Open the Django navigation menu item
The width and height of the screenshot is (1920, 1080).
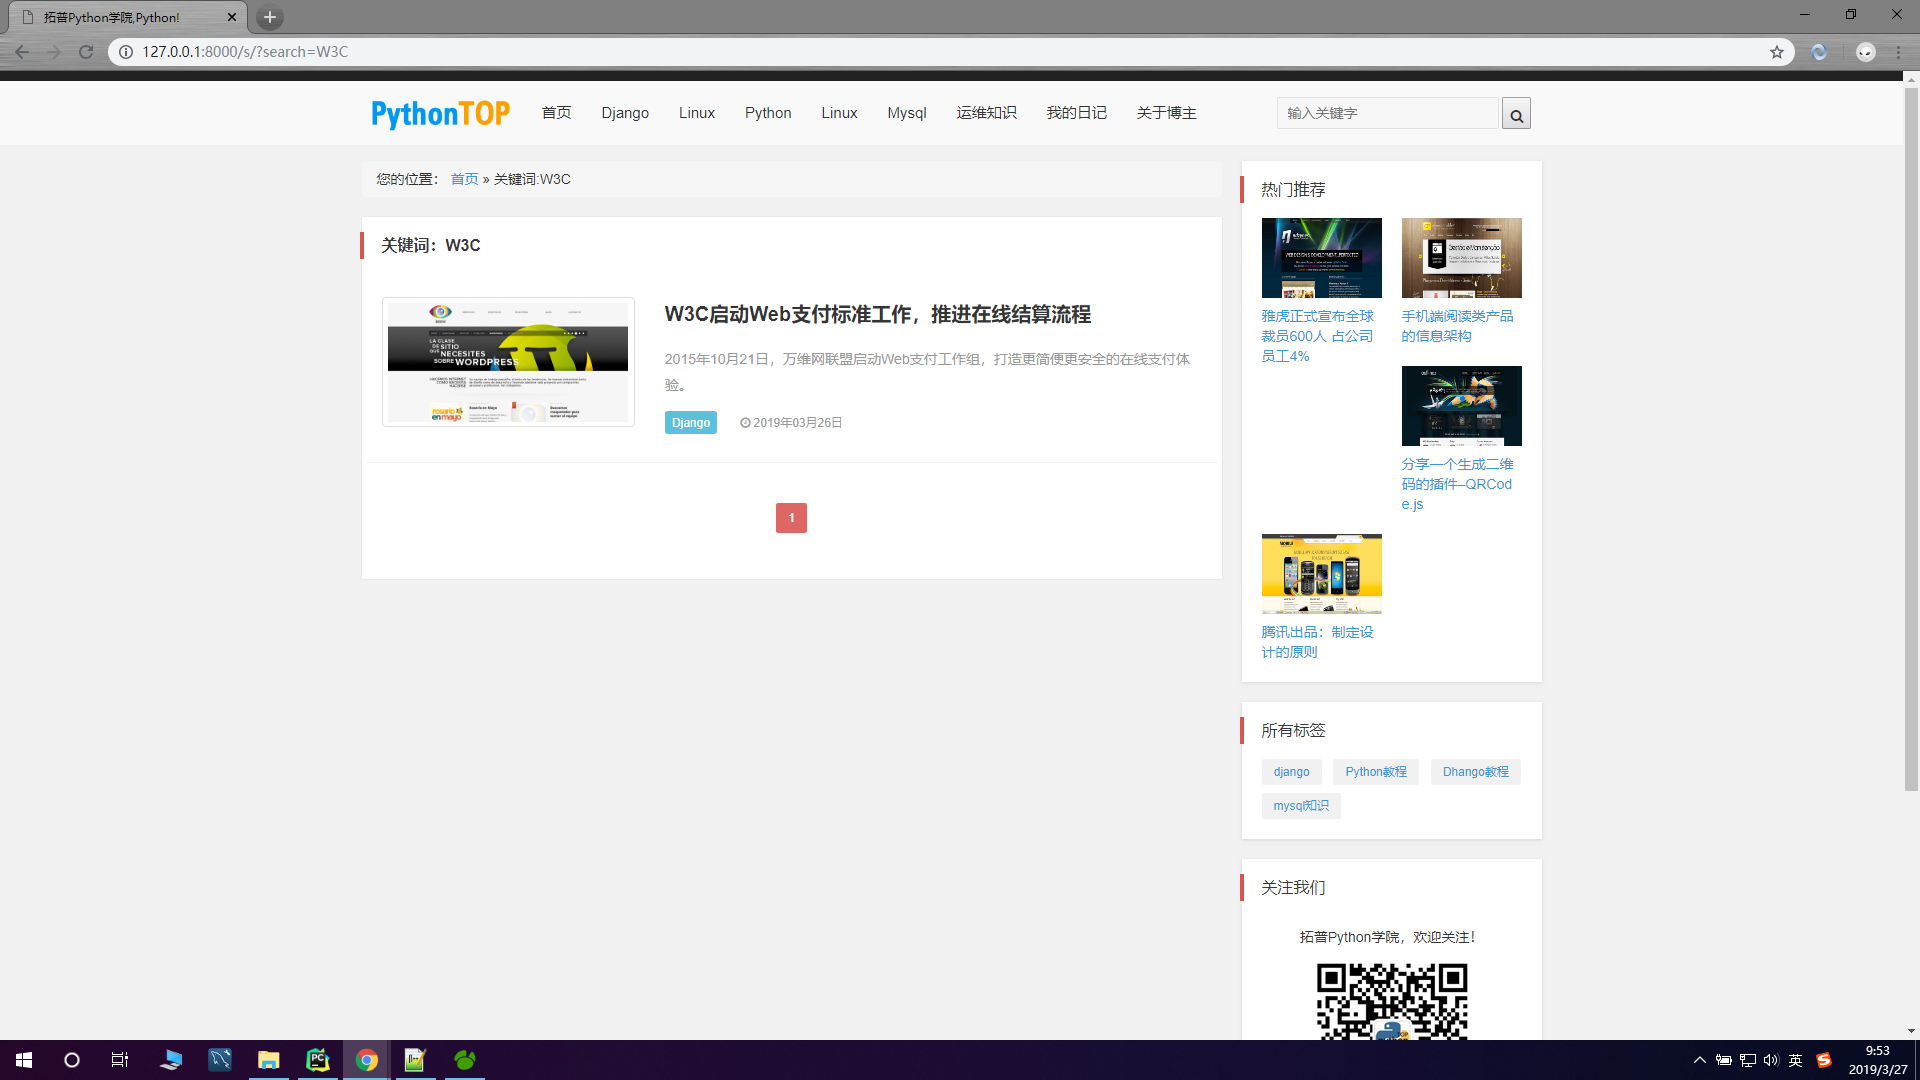coord(625,113)
